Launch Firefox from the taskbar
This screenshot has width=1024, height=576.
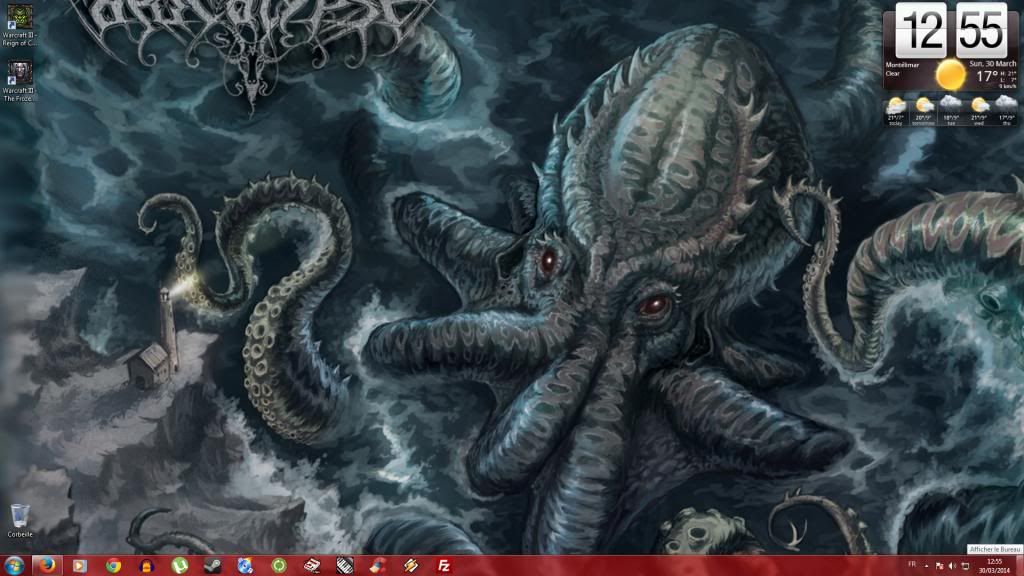[48, 565]
